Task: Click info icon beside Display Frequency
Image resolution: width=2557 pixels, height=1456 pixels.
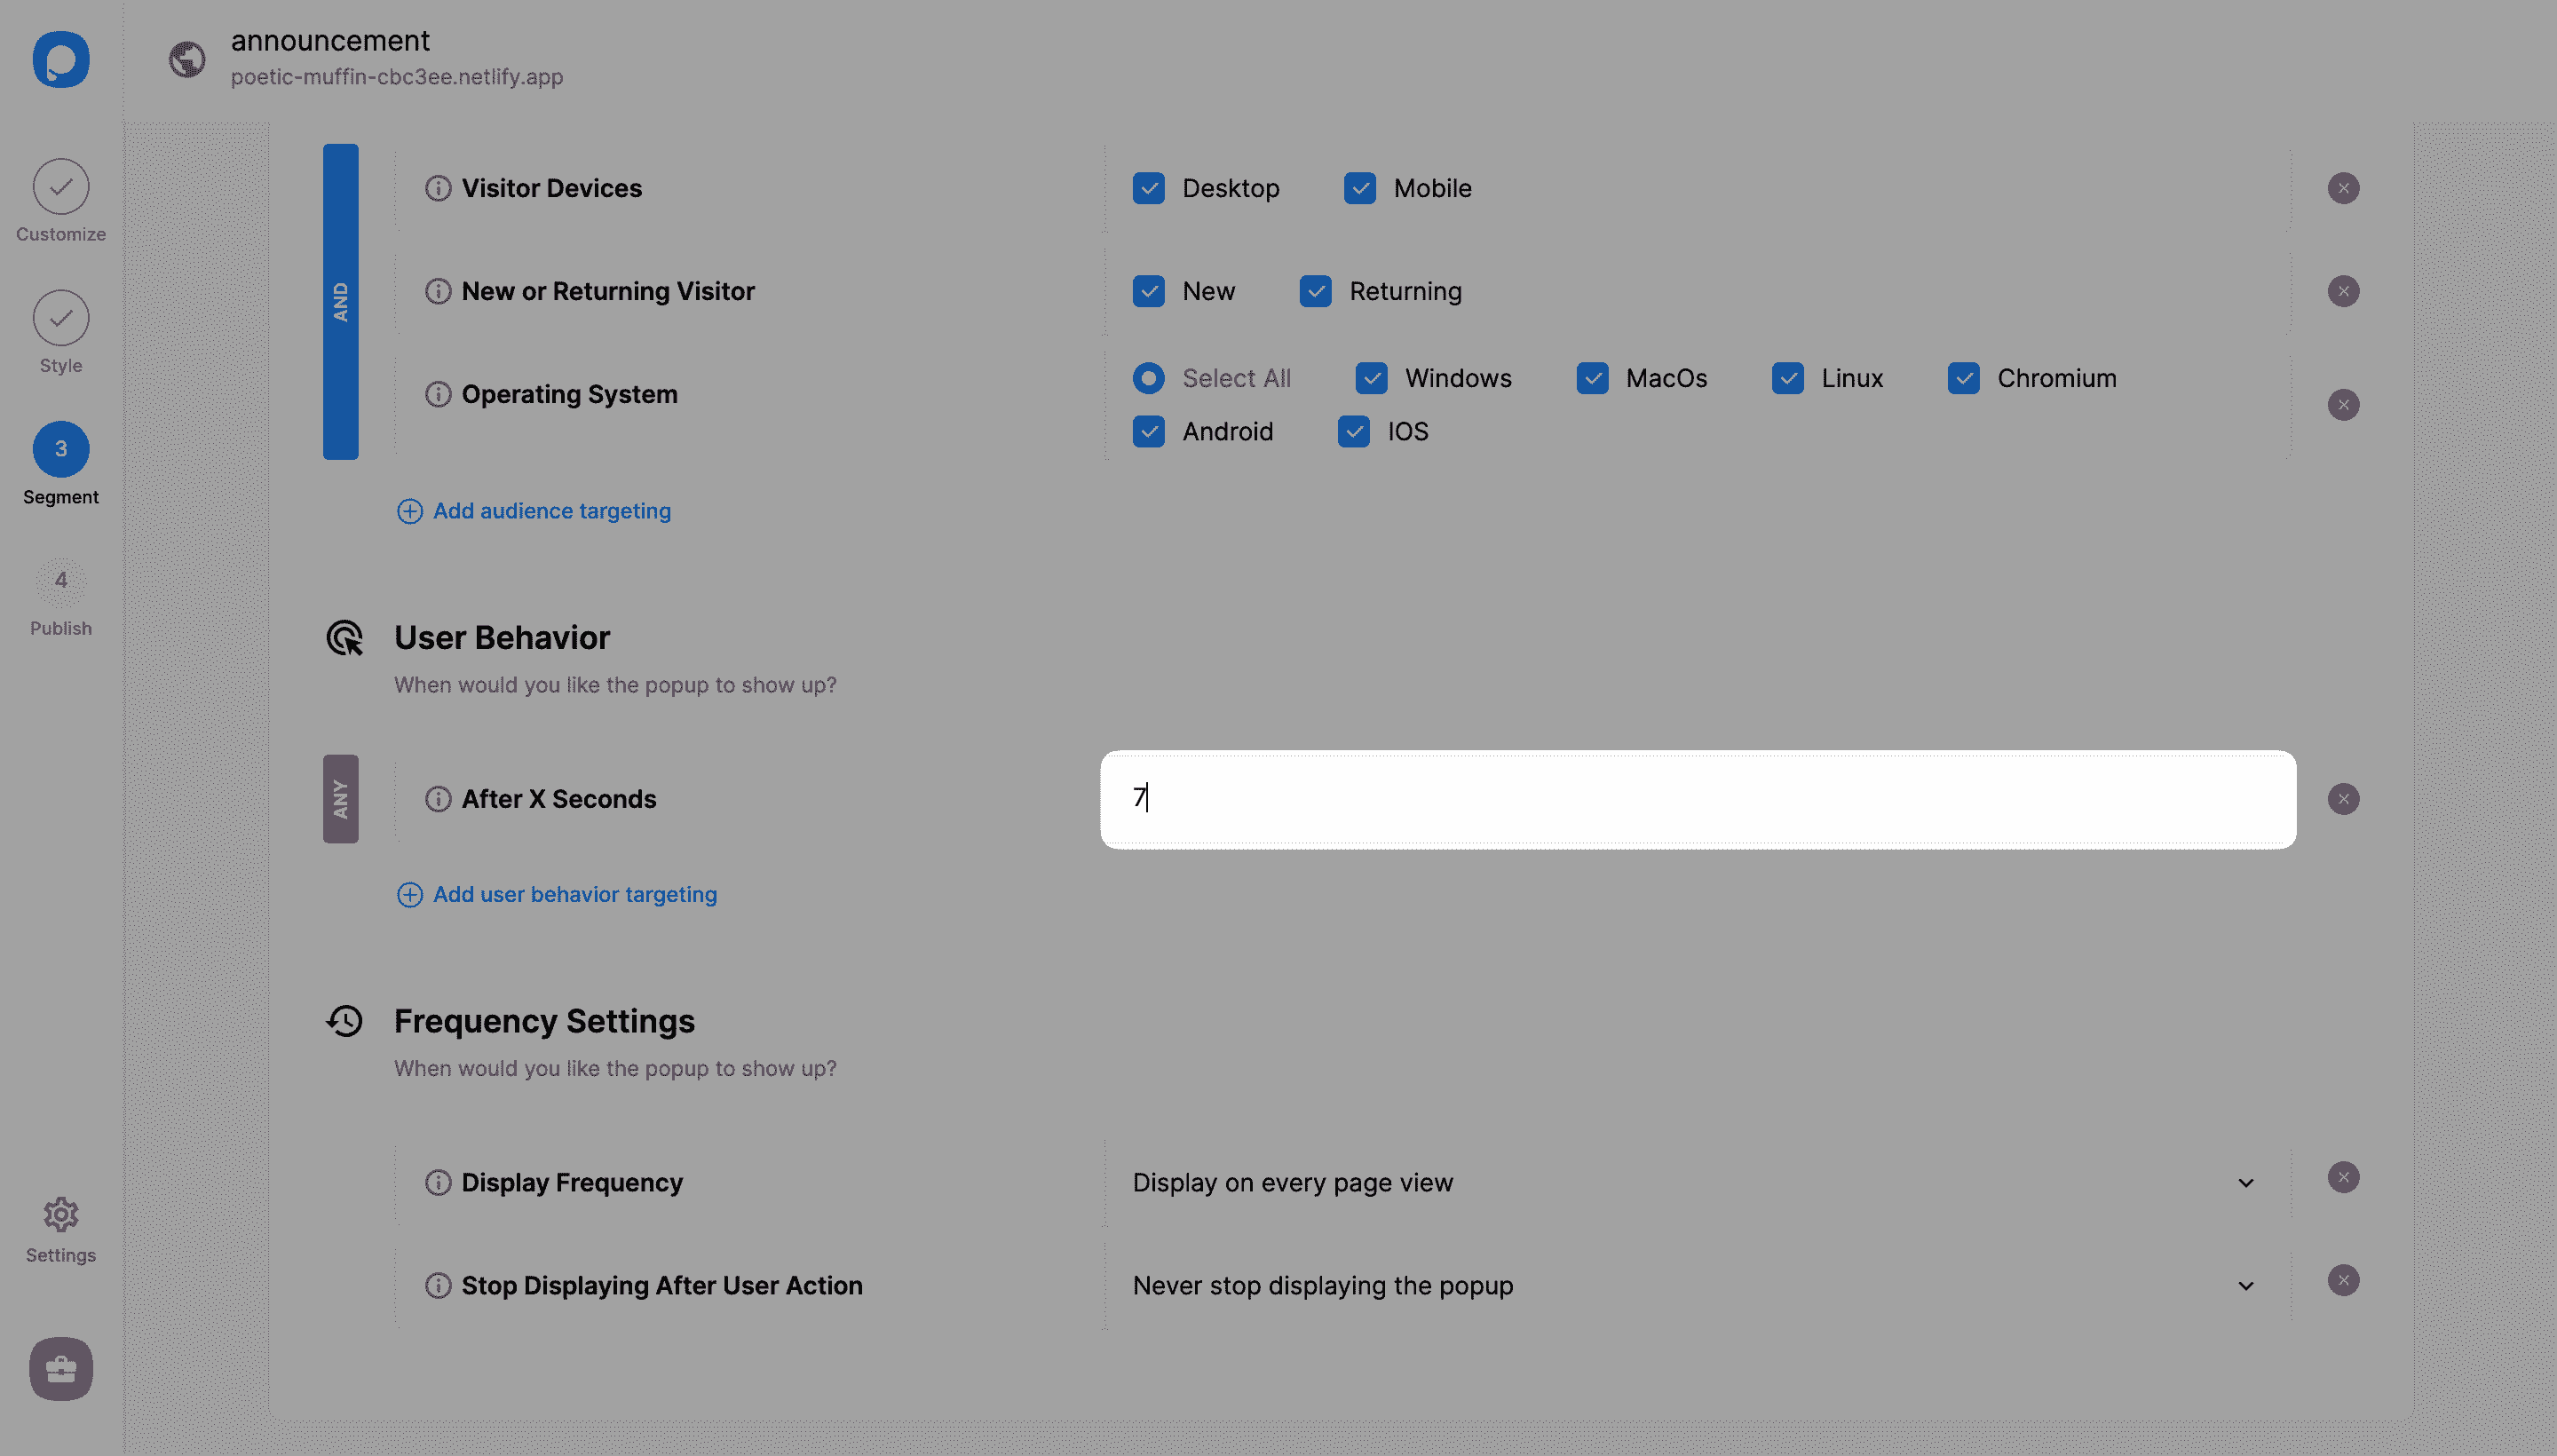Action: [438, 1182]
